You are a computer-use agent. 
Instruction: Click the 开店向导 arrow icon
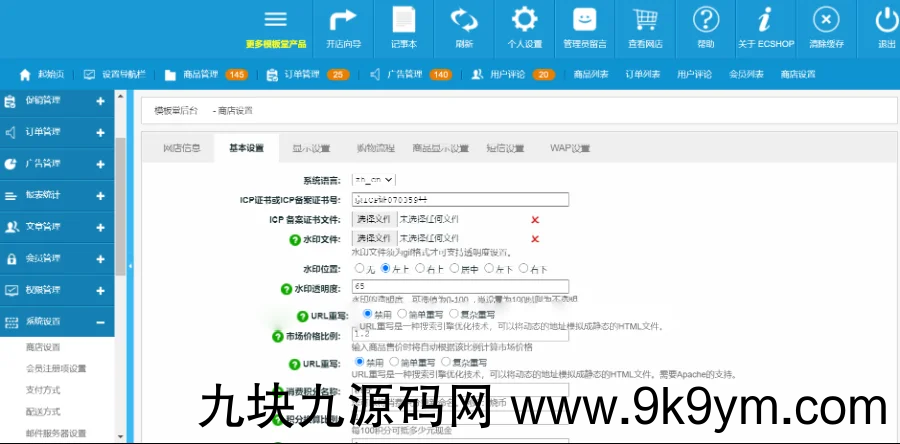click(x=343, y=21)
